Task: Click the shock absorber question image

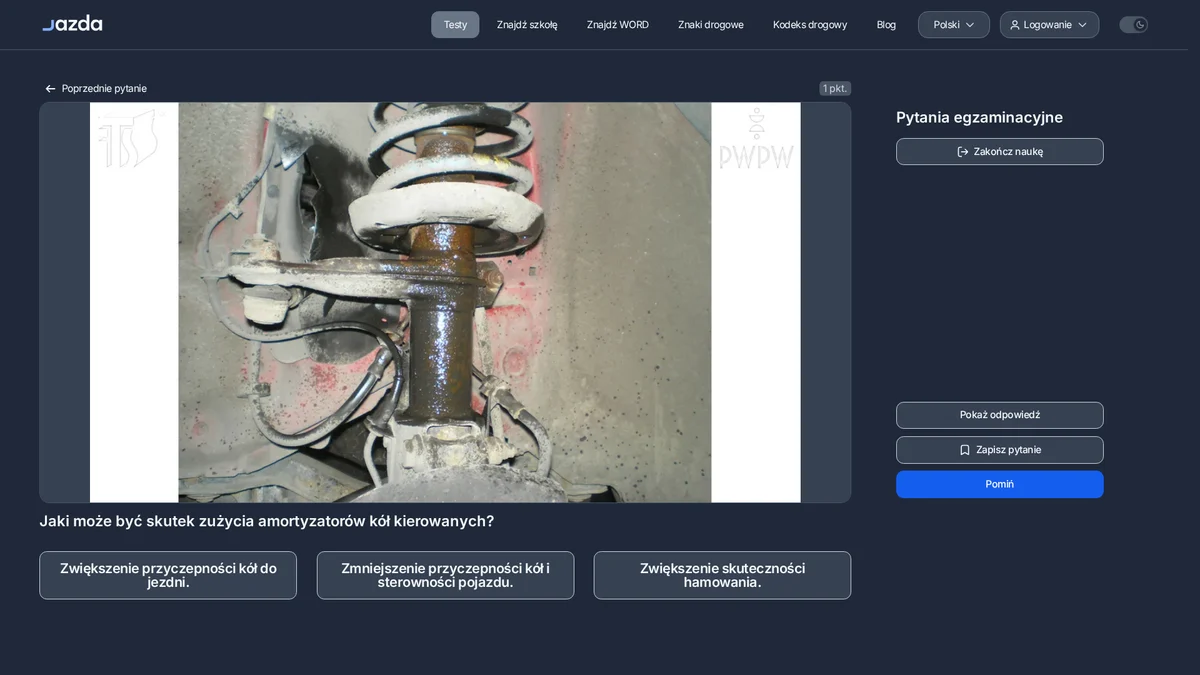Action: (x=445, y=302)
